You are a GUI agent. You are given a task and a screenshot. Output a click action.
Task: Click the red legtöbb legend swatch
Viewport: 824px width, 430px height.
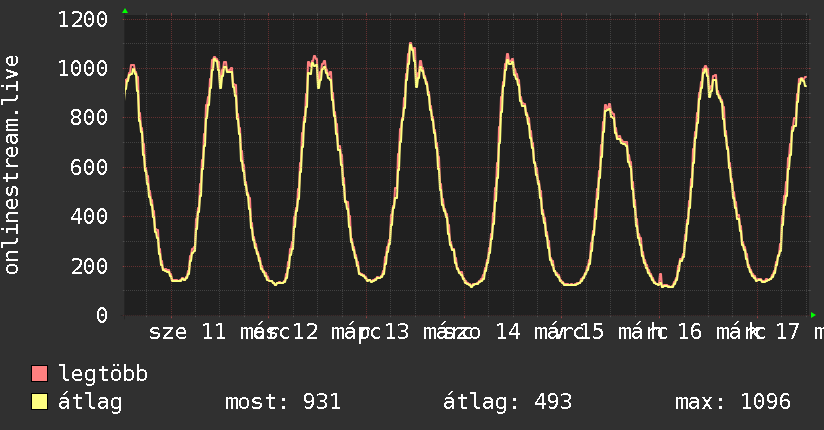point(40,375)
